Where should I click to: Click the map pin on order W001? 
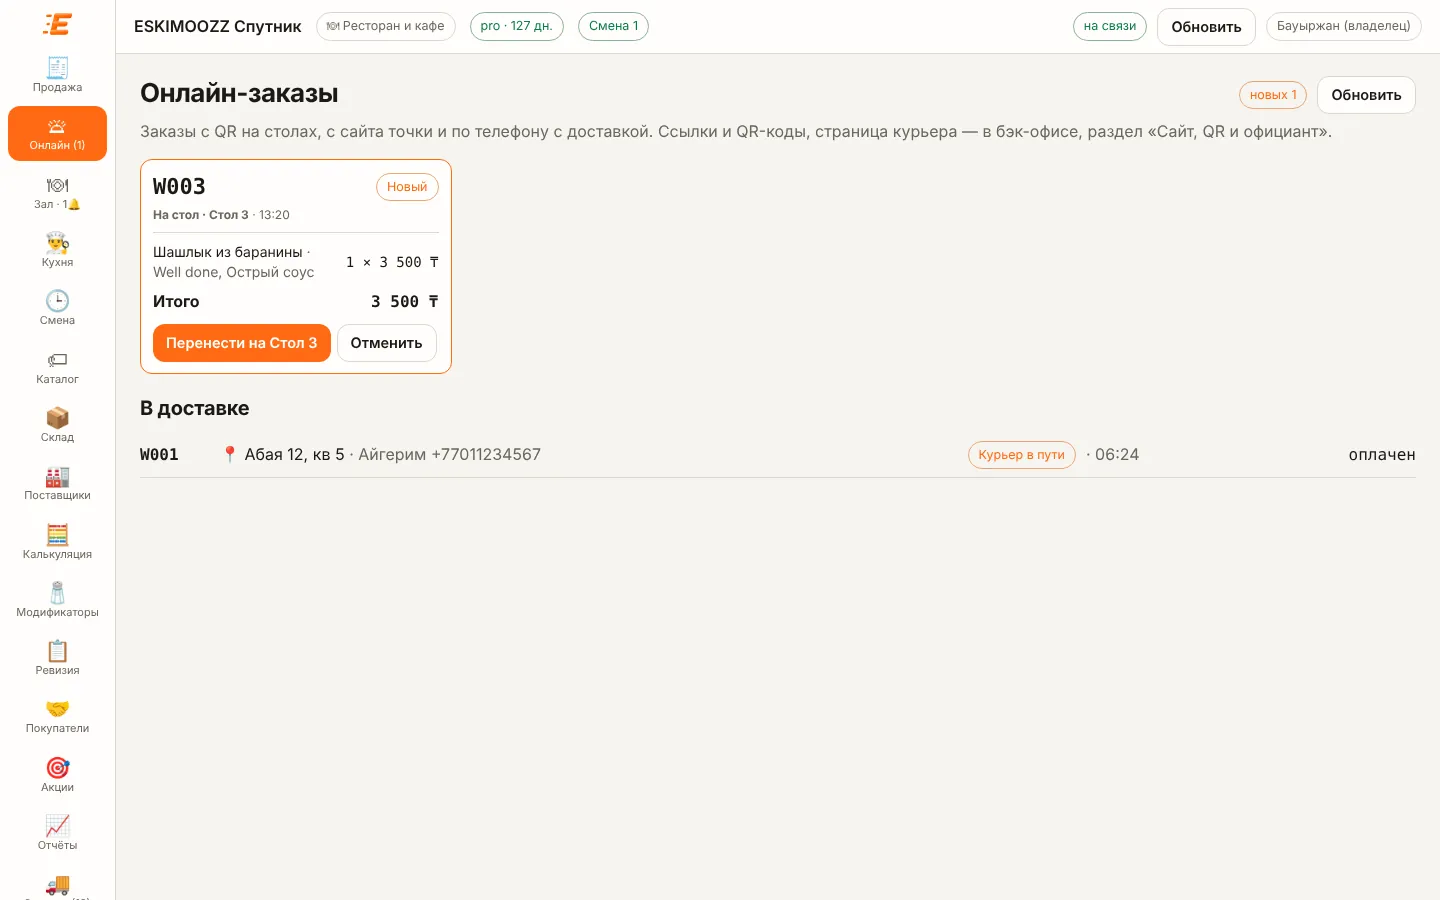coord(230,454)
